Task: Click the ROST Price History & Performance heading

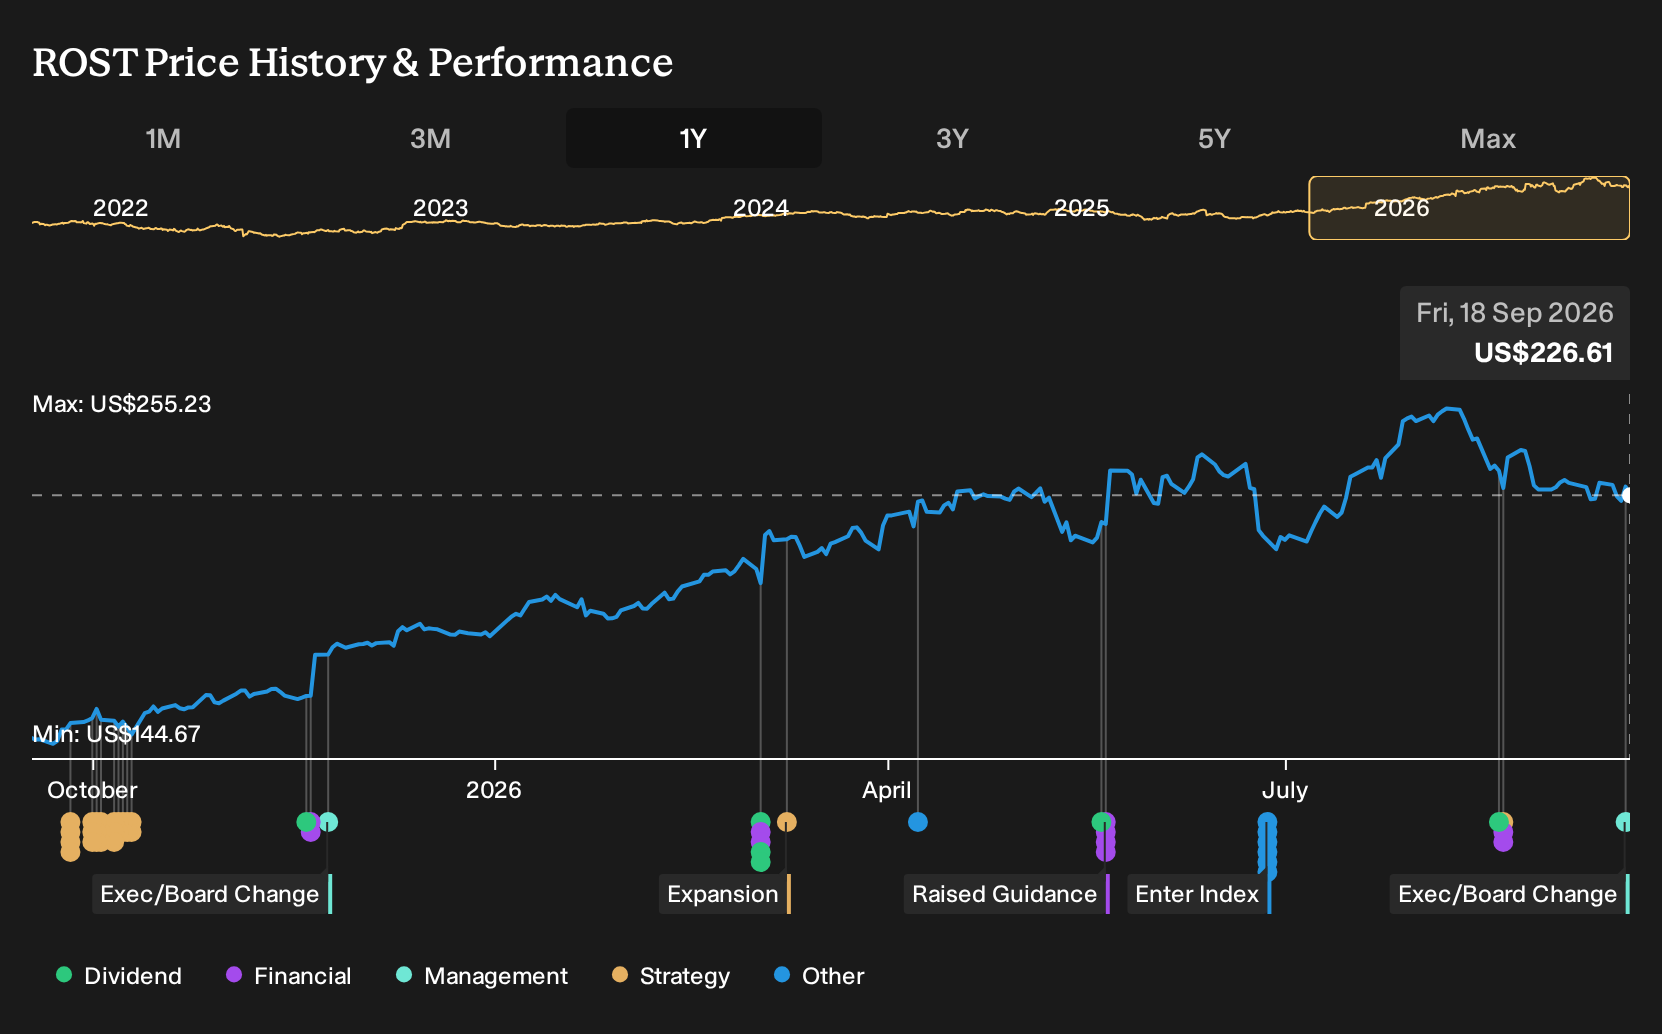Action: pos(353,63)
